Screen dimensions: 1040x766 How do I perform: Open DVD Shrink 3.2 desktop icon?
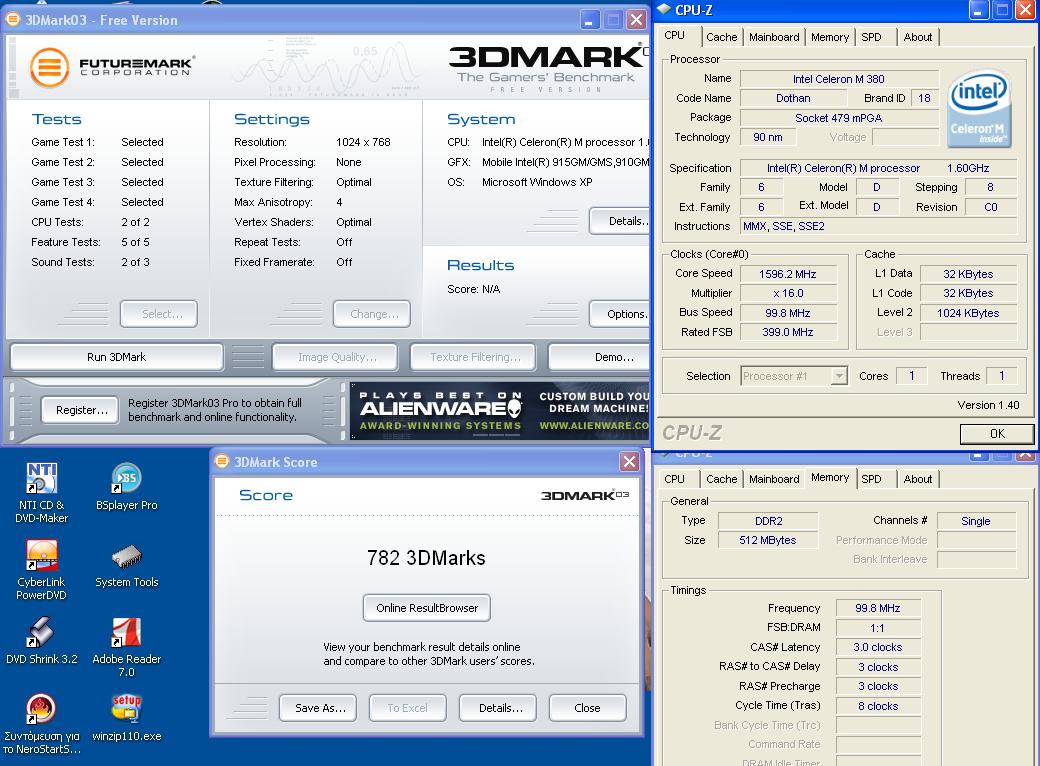coord(41,641)
